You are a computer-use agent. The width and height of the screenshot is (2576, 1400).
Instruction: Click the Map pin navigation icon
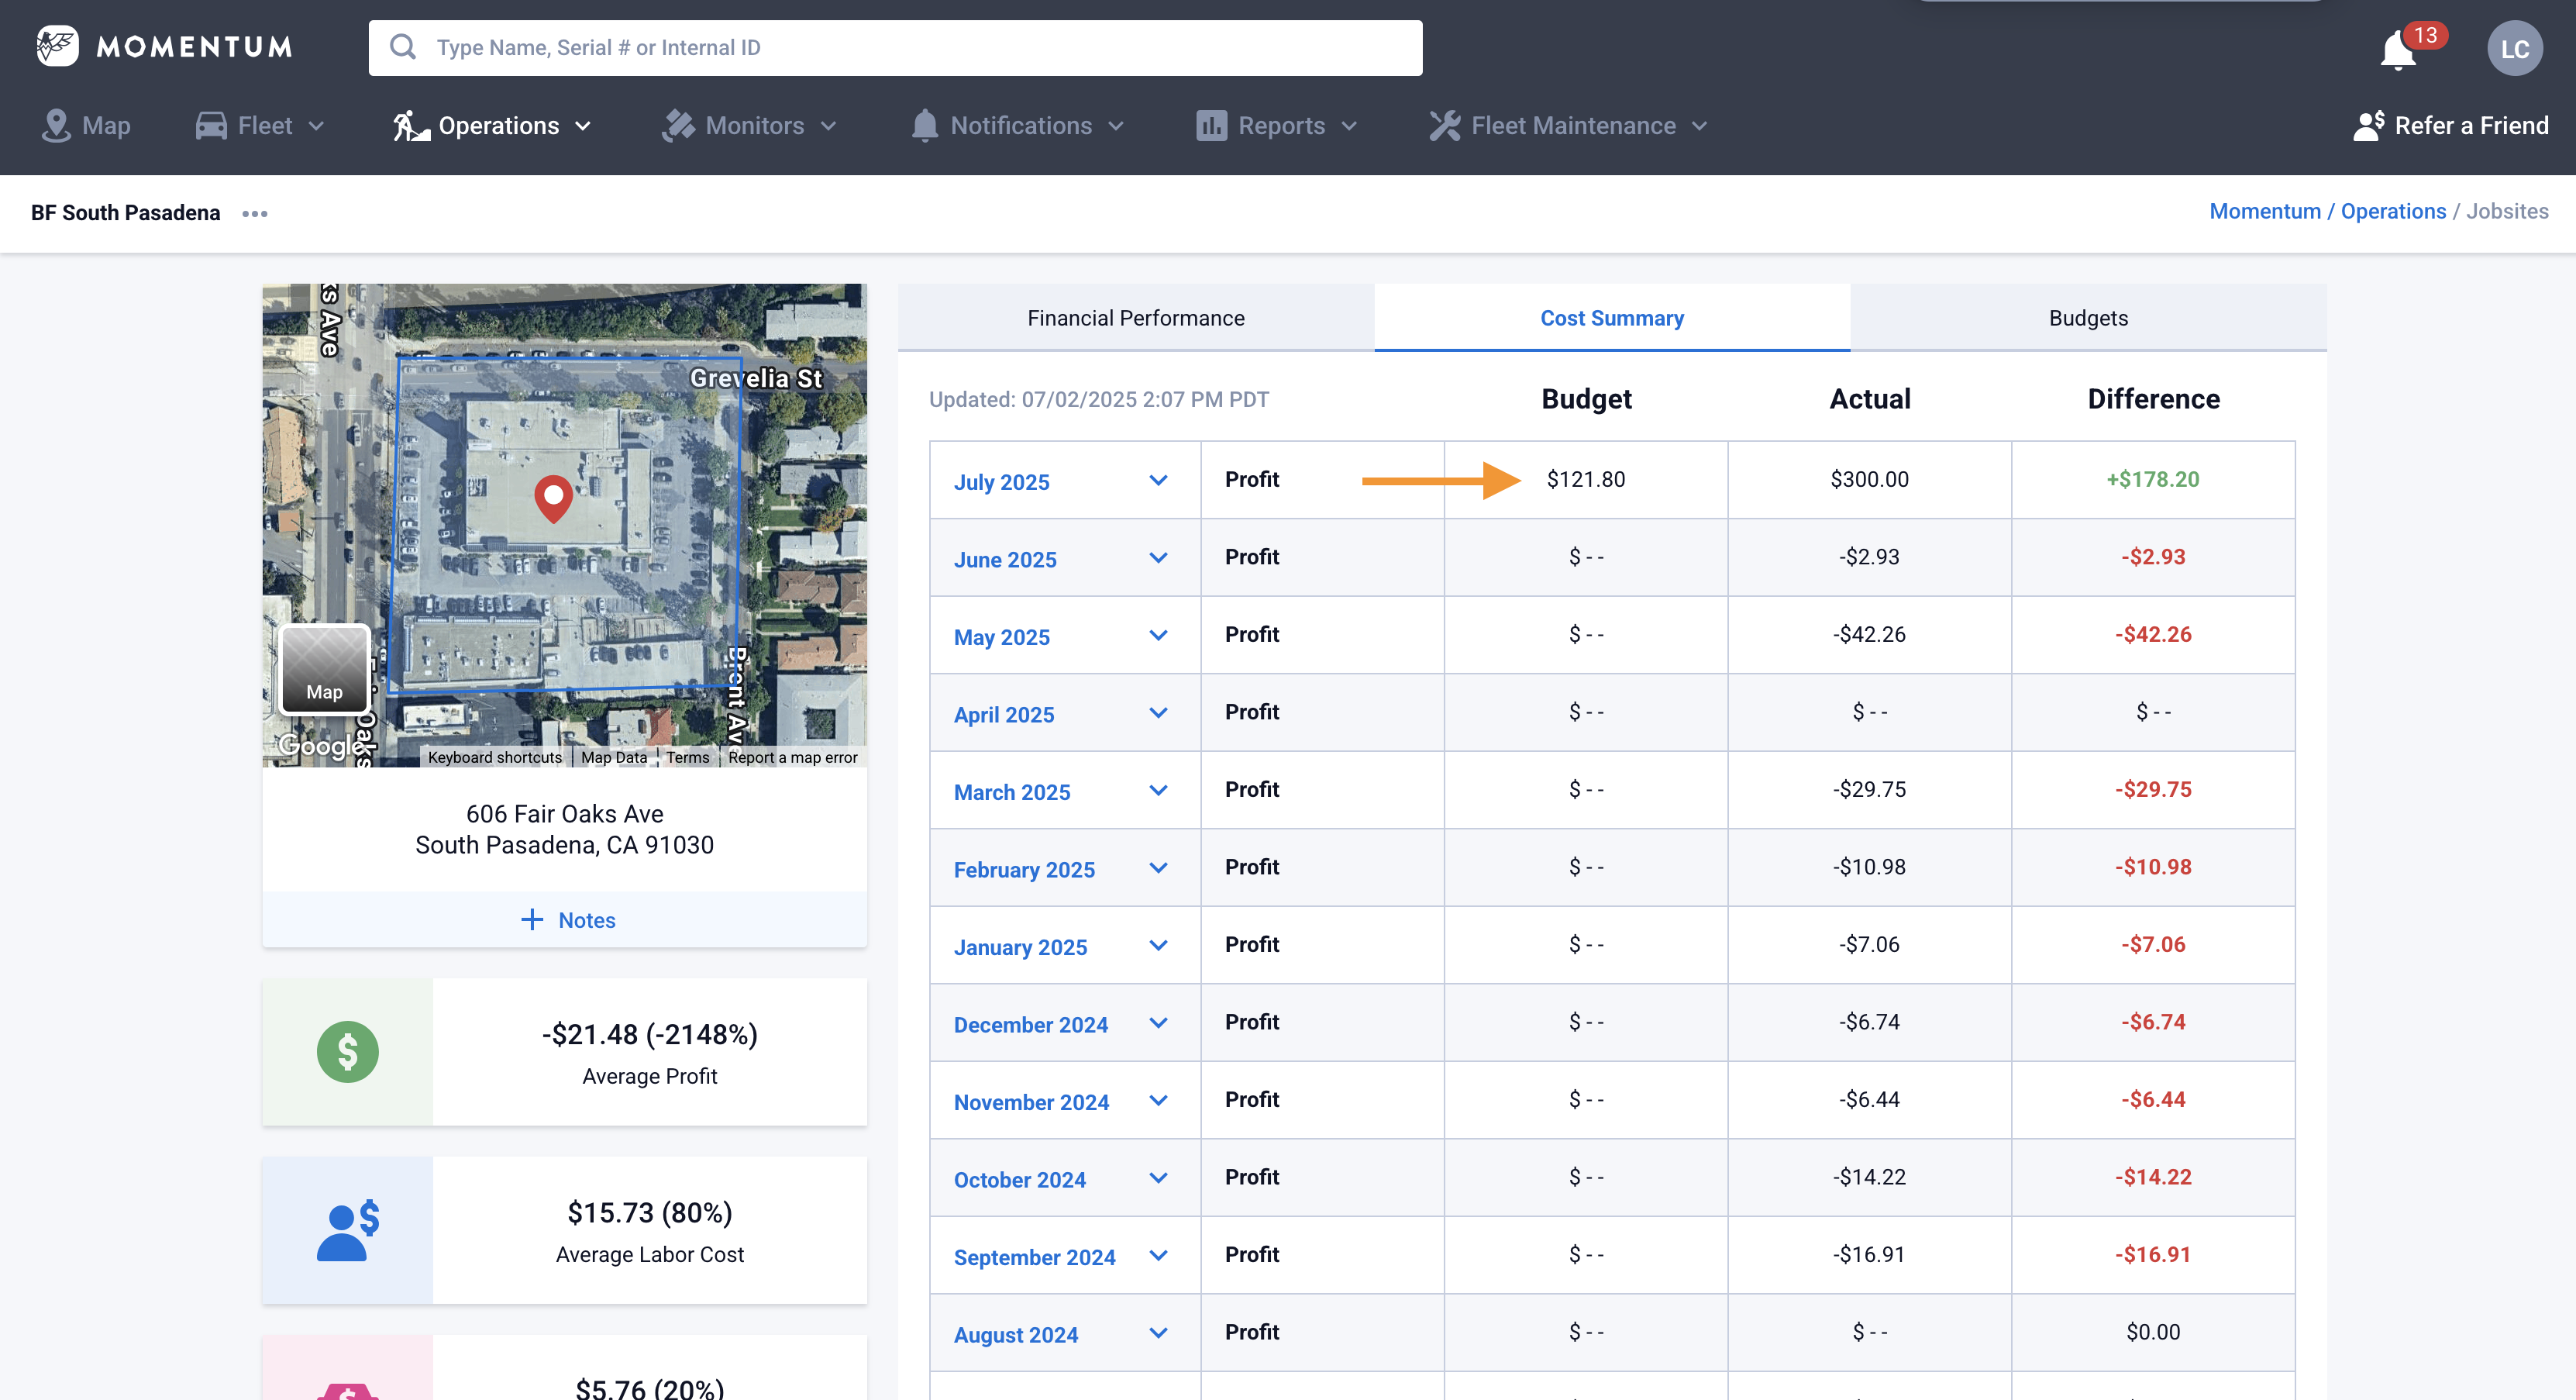tap(56, 126)
